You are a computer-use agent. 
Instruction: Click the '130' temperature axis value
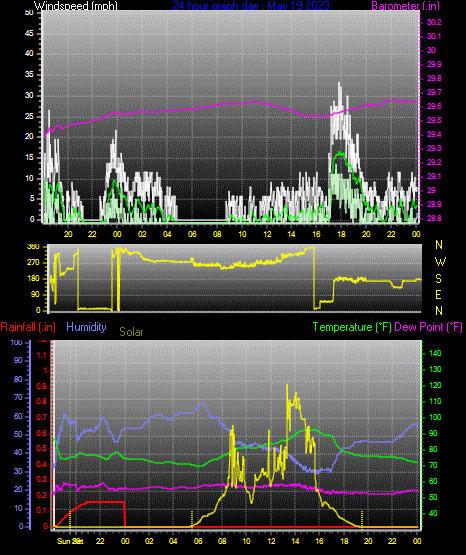[435, 369]
